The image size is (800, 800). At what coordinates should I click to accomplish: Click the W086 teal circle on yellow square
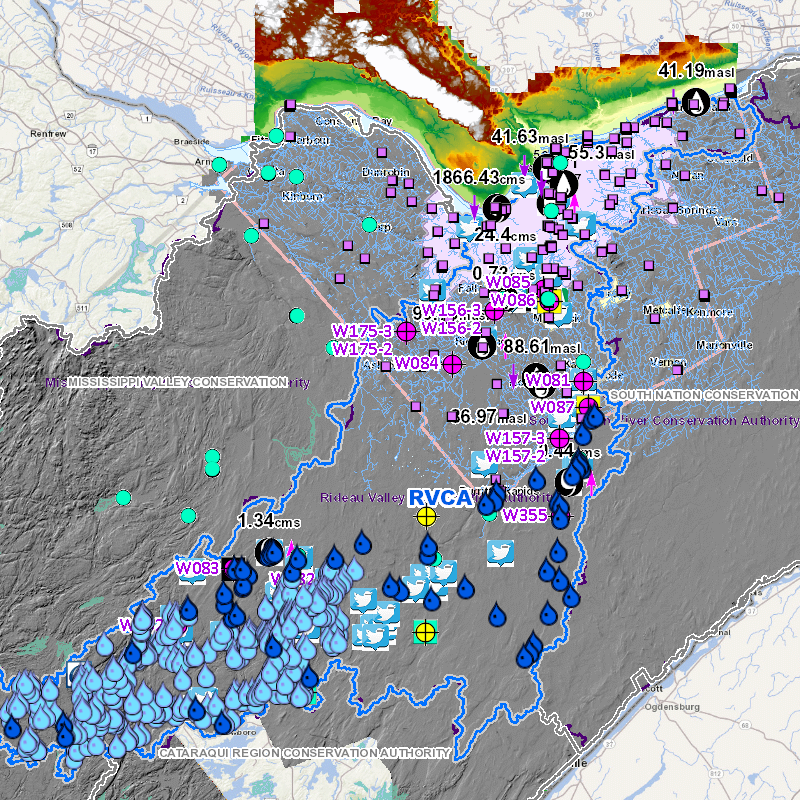click(x=549, y=299)
